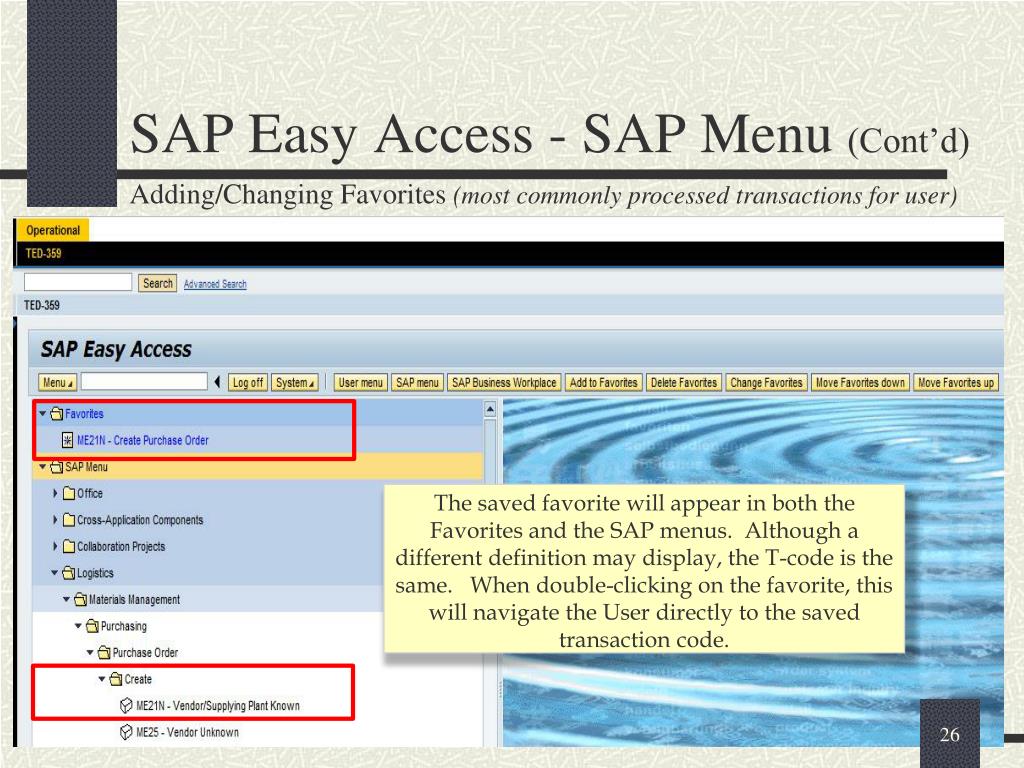Image resolution: width=1024 pixels, height=768 pixels.
Task: Open the Advanced Search link
Action: click(215, 284)
